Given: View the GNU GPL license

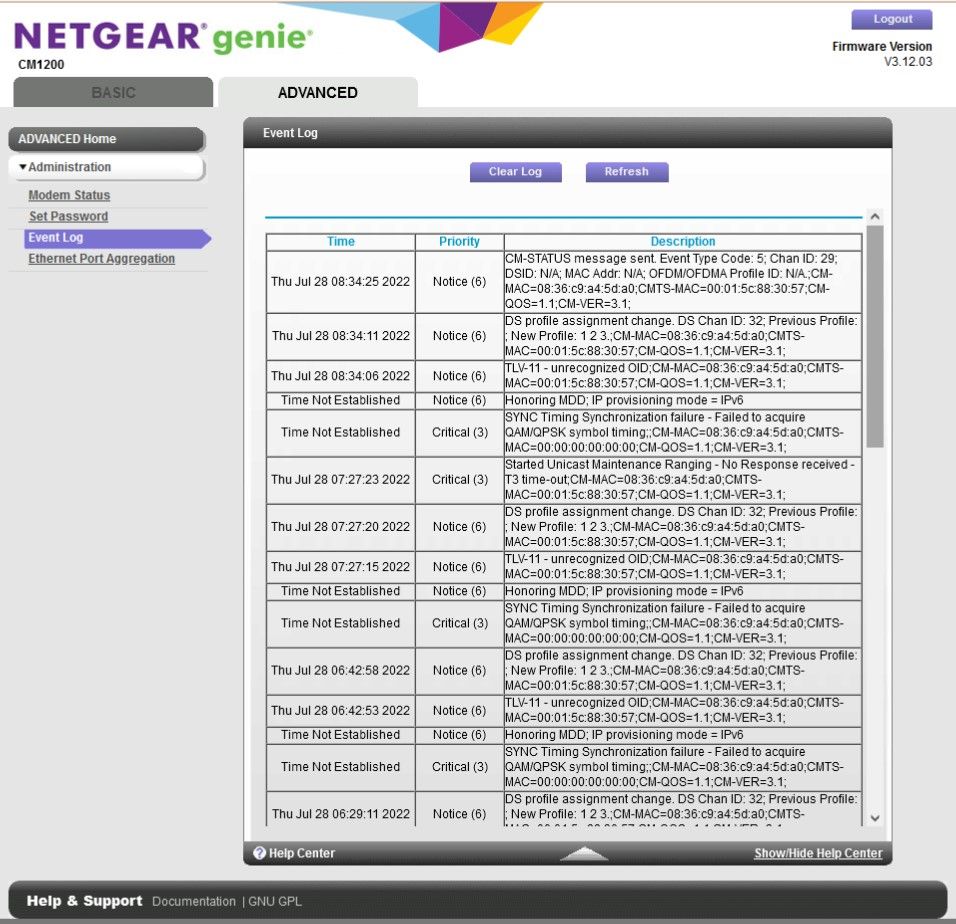Looking at the screenshot, I should (274, 900).
